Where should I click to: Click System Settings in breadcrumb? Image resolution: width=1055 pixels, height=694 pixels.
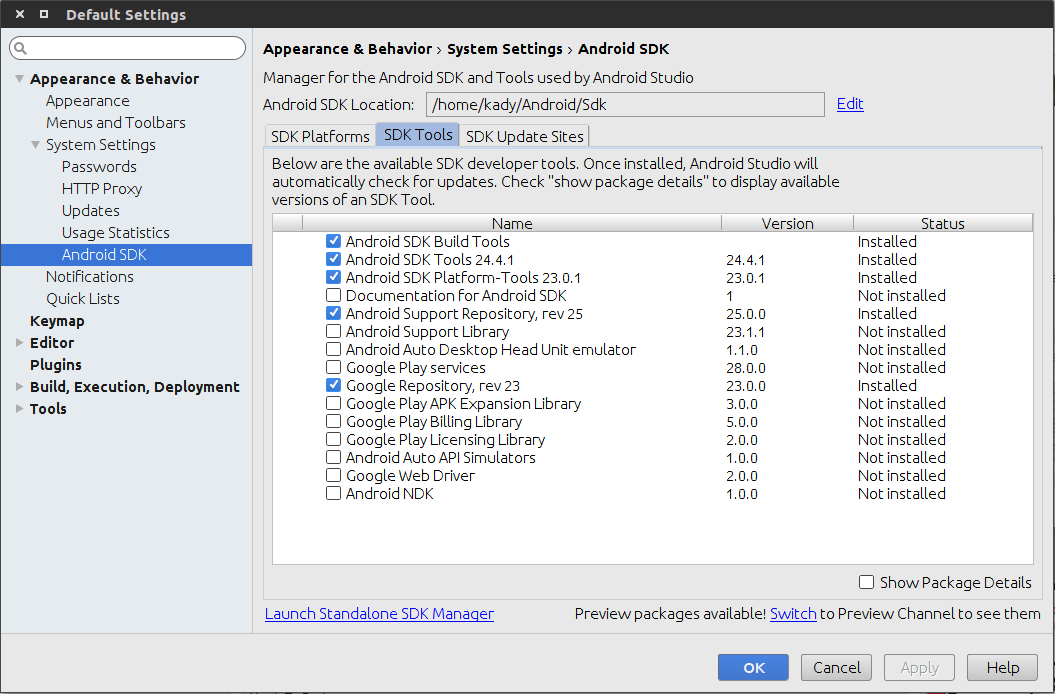(505, 48)
